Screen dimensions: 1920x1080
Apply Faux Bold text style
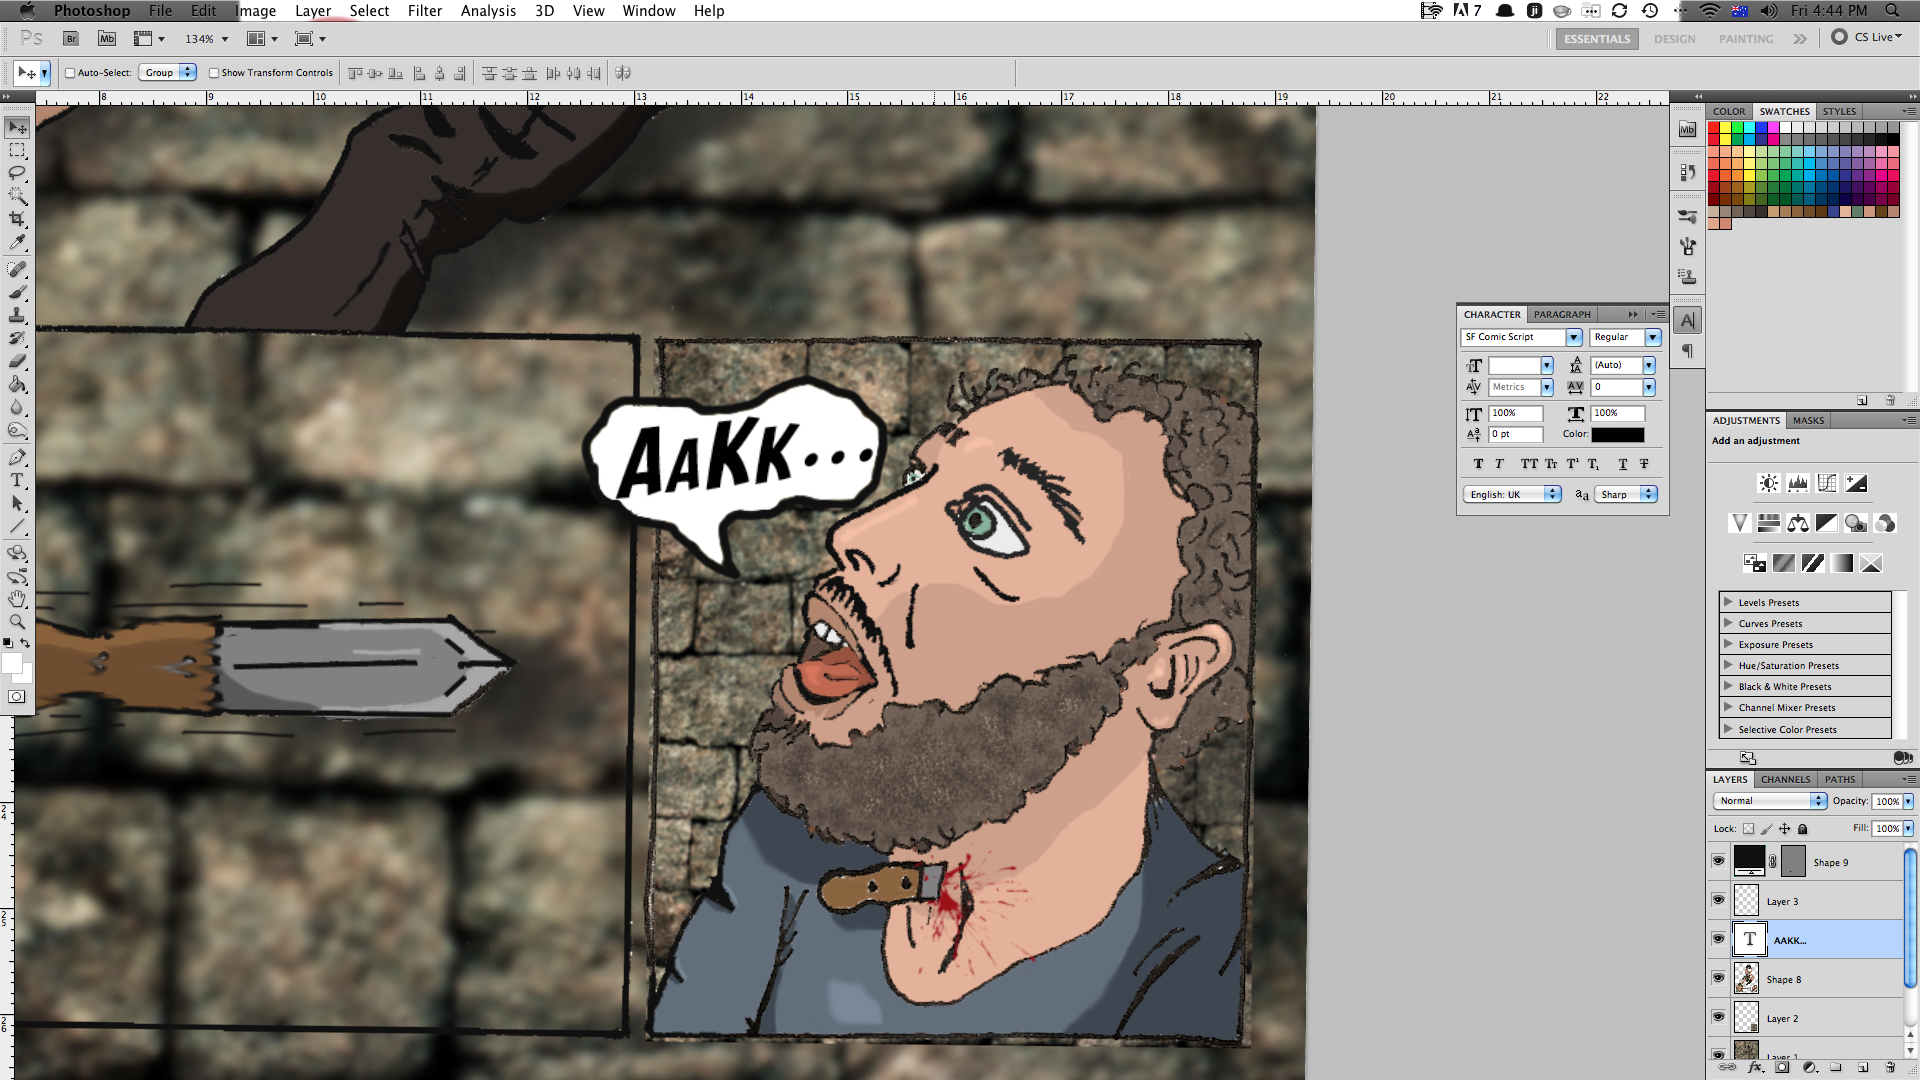tap(1478, 464)
